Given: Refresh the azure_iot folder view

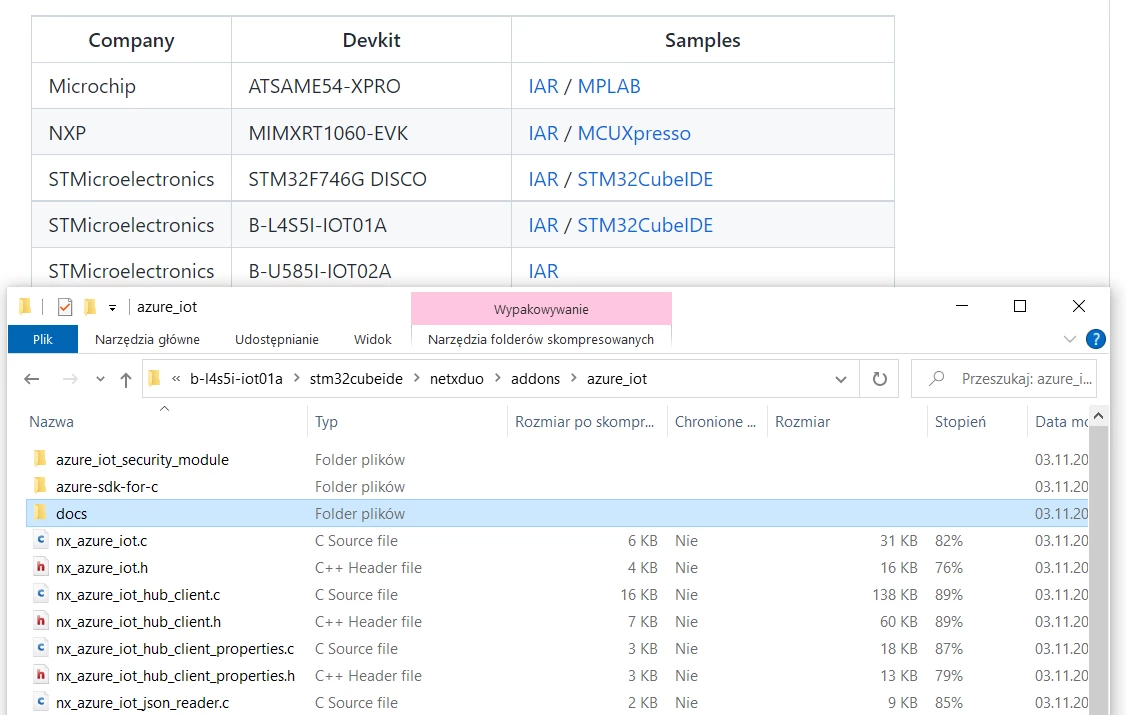Looking at the screenshot, I should click(880, 379).
